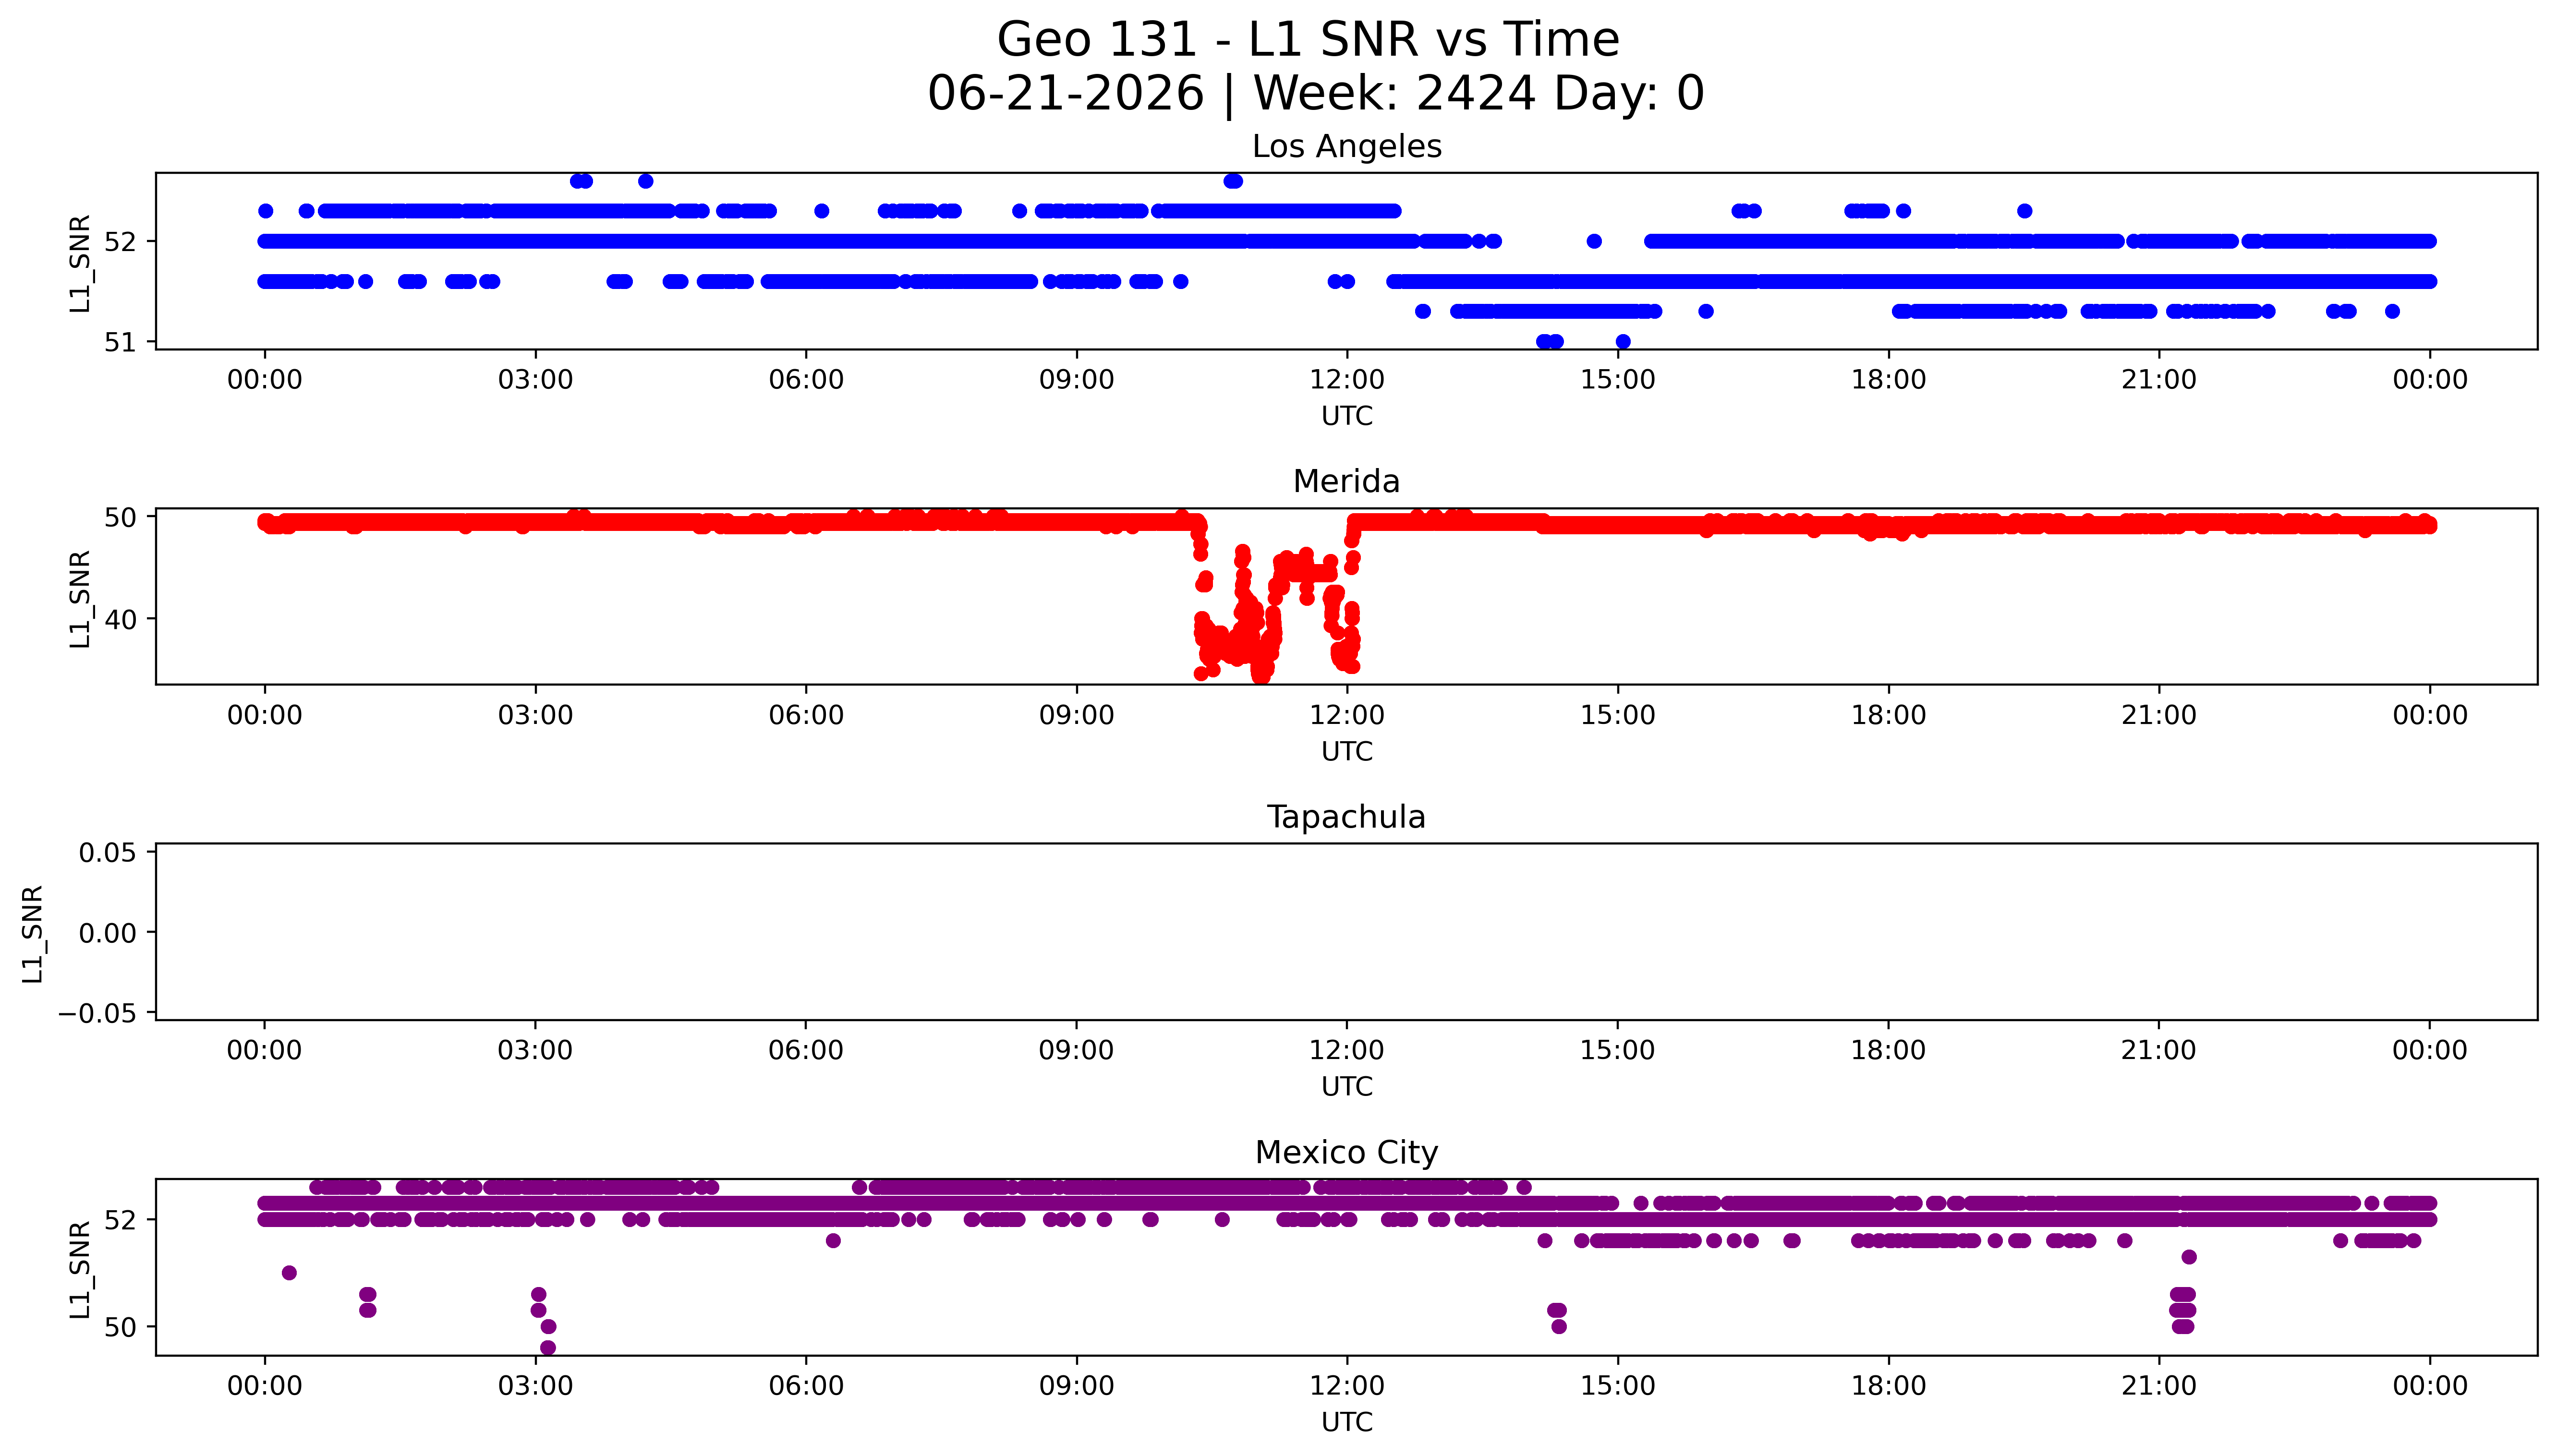Click the Mexico City subplot title
This screenshot has width=2557, height=1456.
point(1346,1153)
